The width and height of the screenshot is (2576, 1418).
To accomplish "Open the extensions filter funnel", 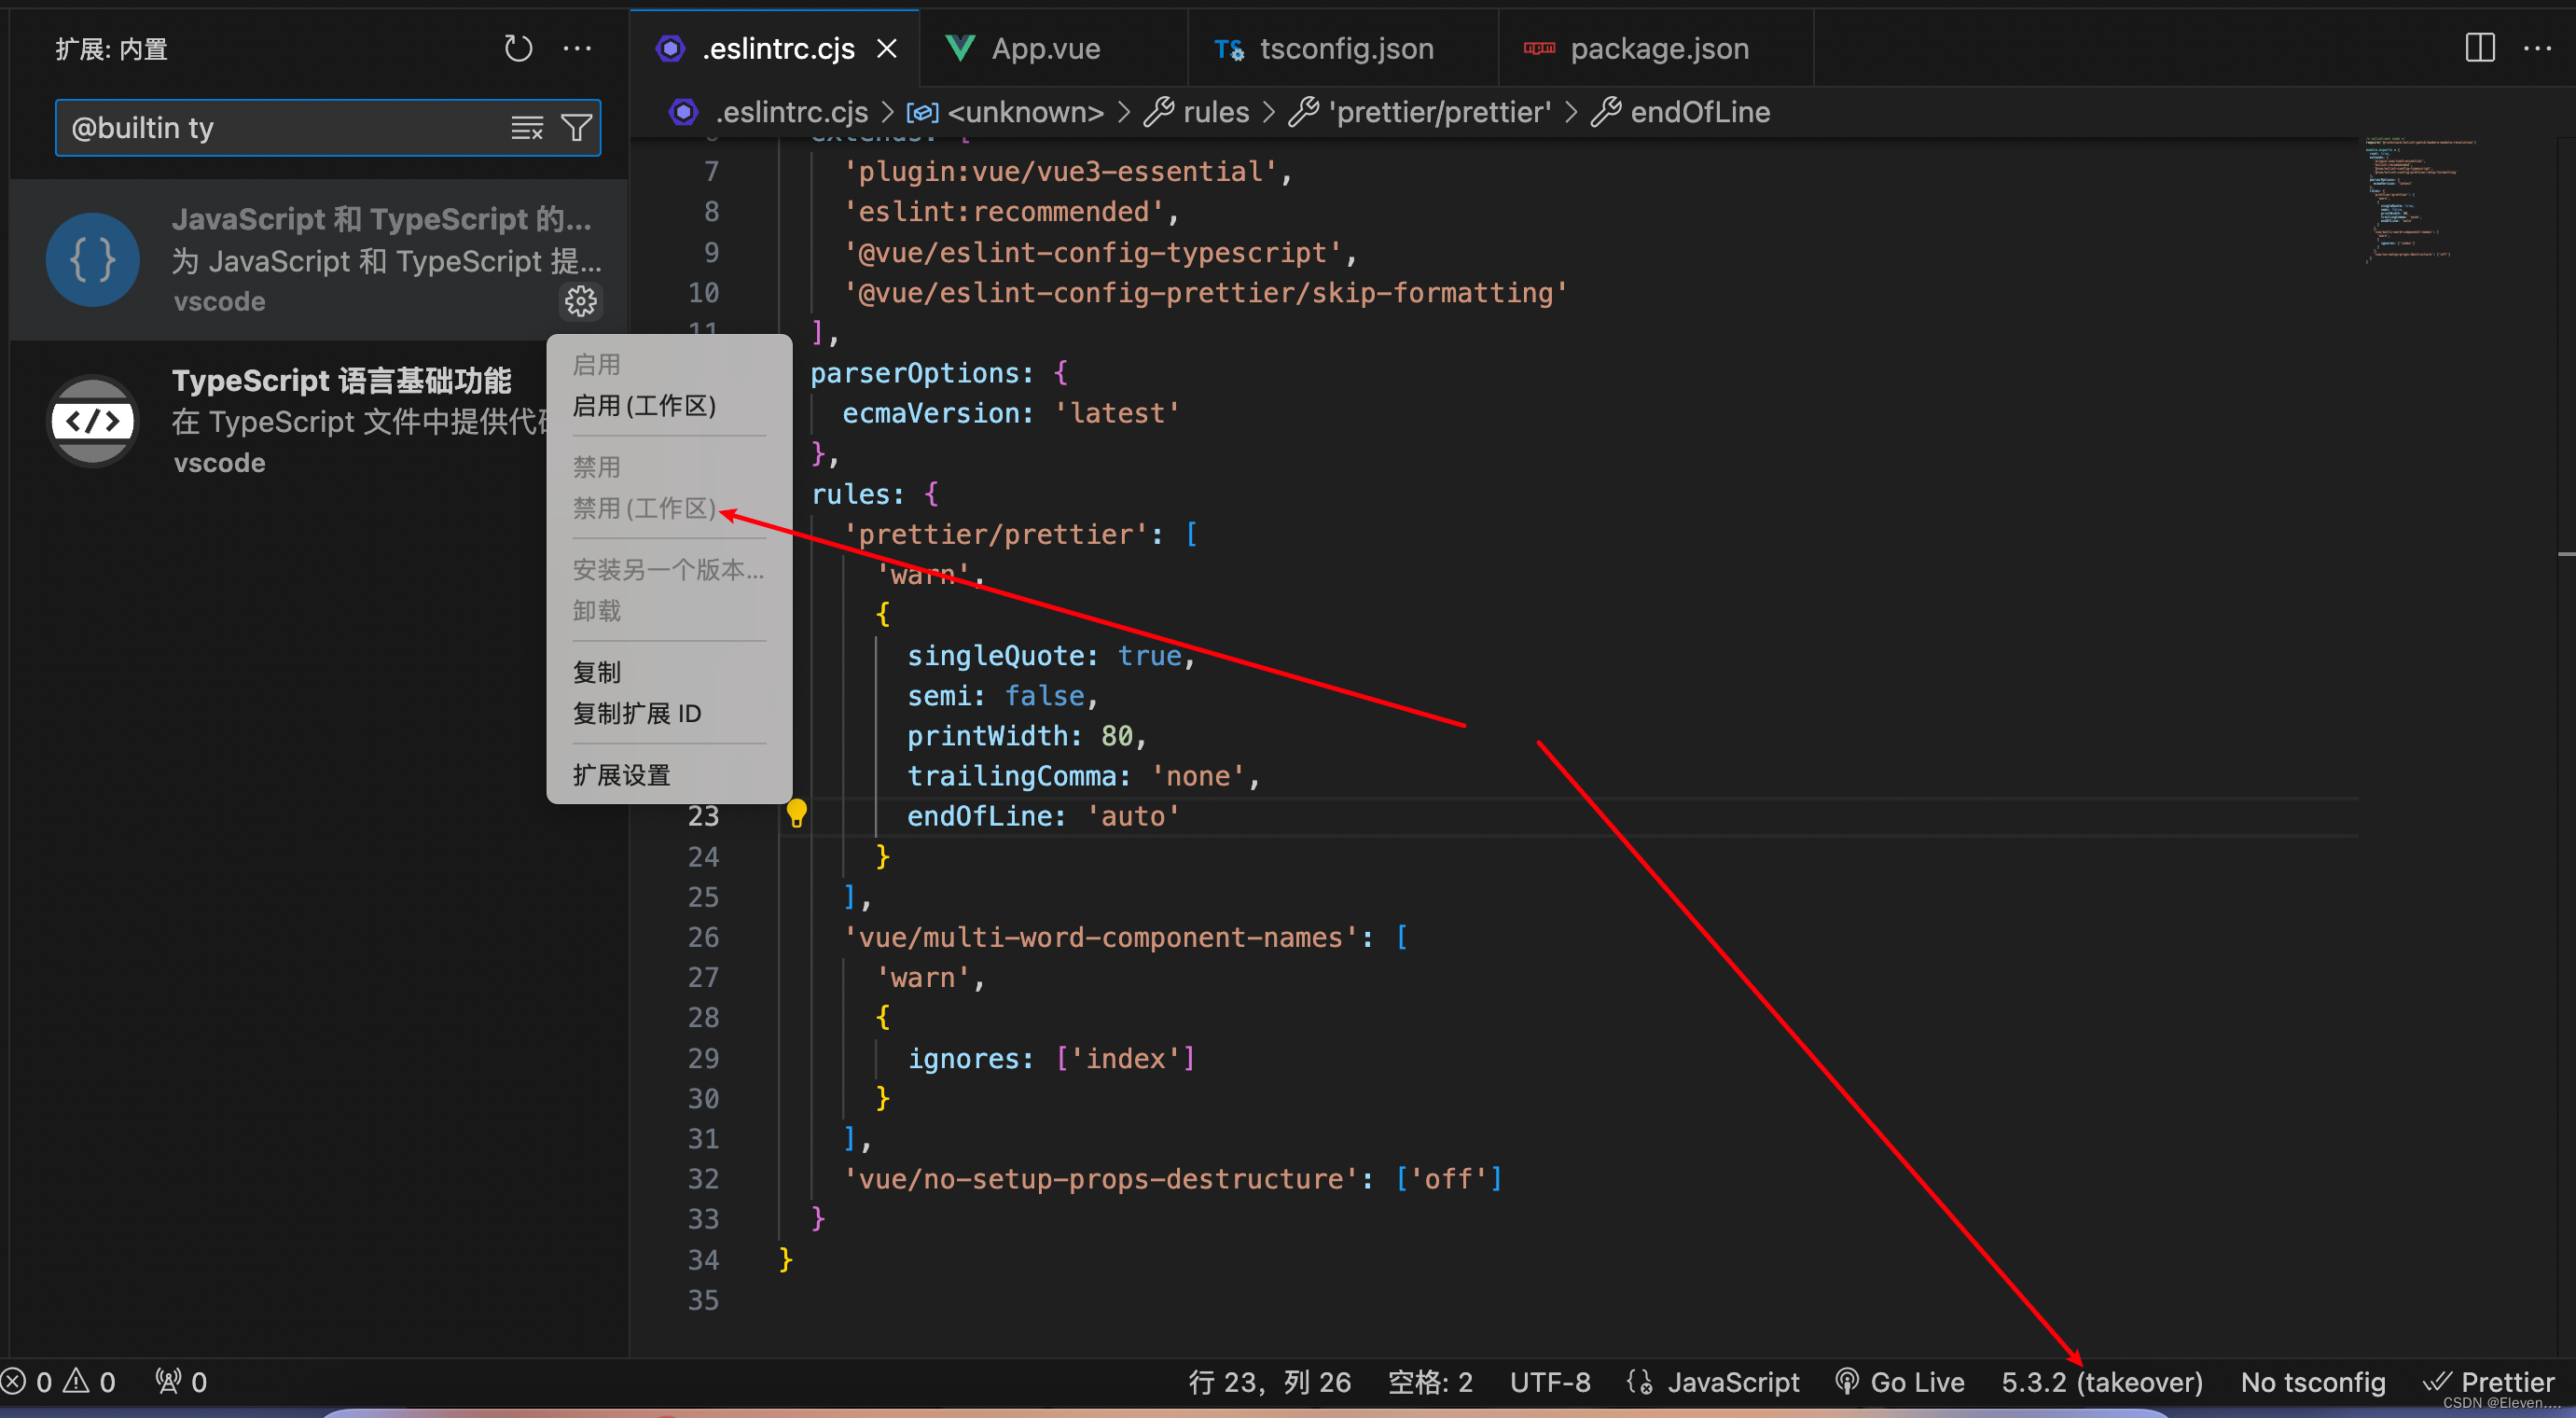I will [576, 128].
